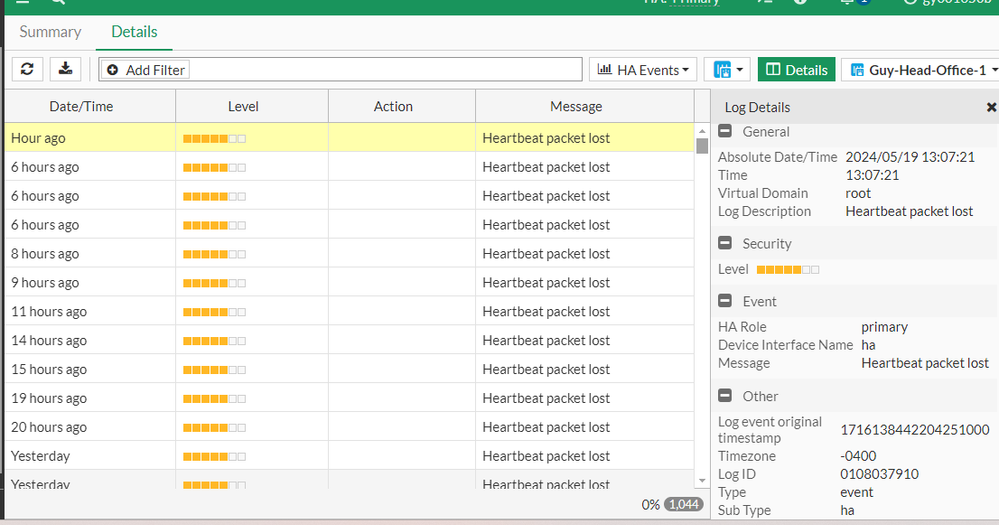This screenshot has width=999, height=525.
Task: Sort by the Date/Time column header
Action: 82,107
